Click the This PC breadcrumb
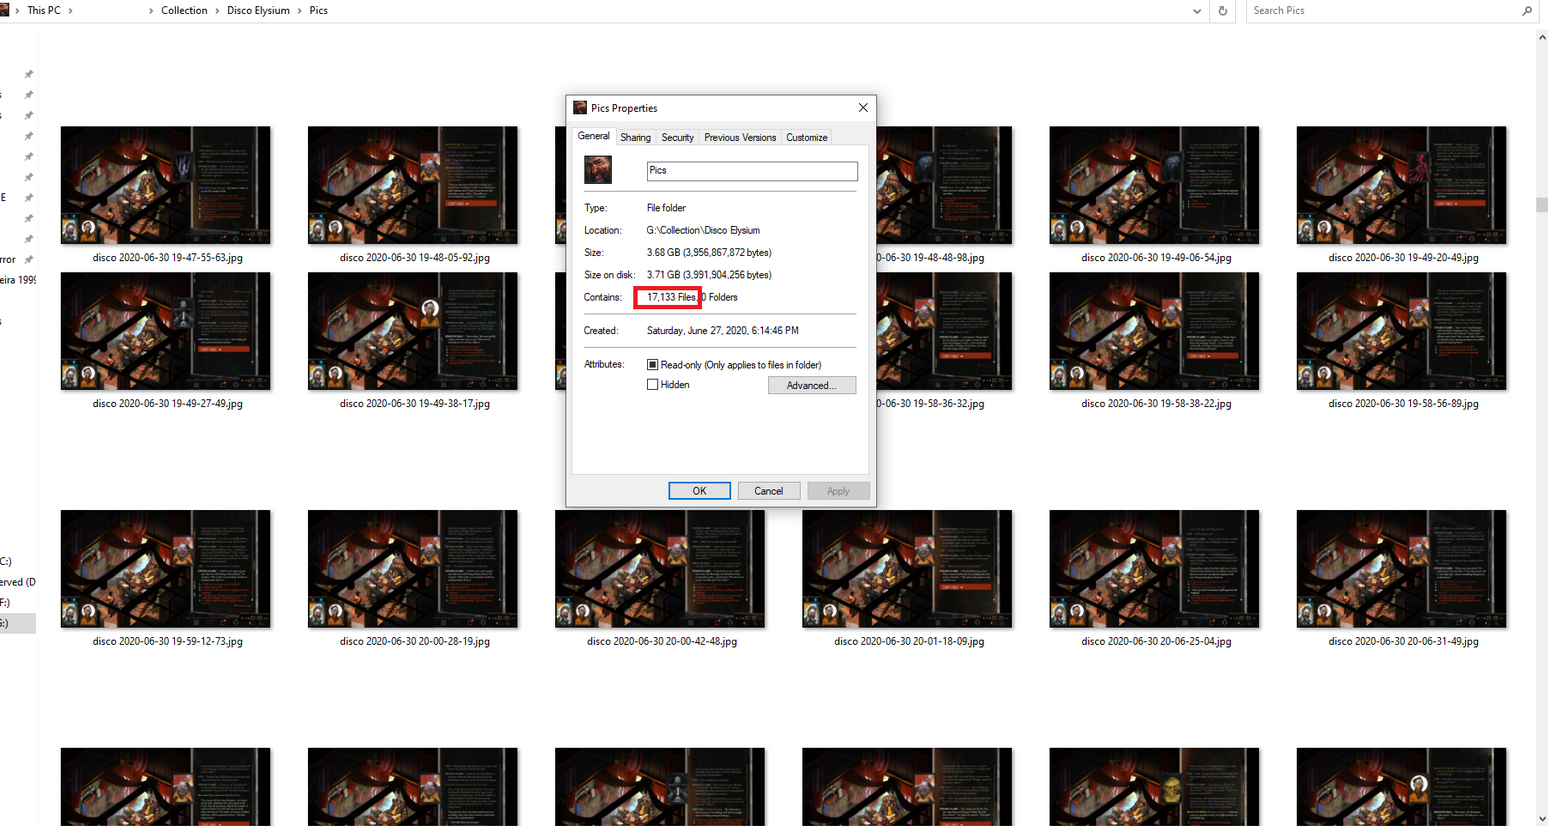Image resolution: width=1548 pixels, height=827 pixels. [x=44, y=11]
